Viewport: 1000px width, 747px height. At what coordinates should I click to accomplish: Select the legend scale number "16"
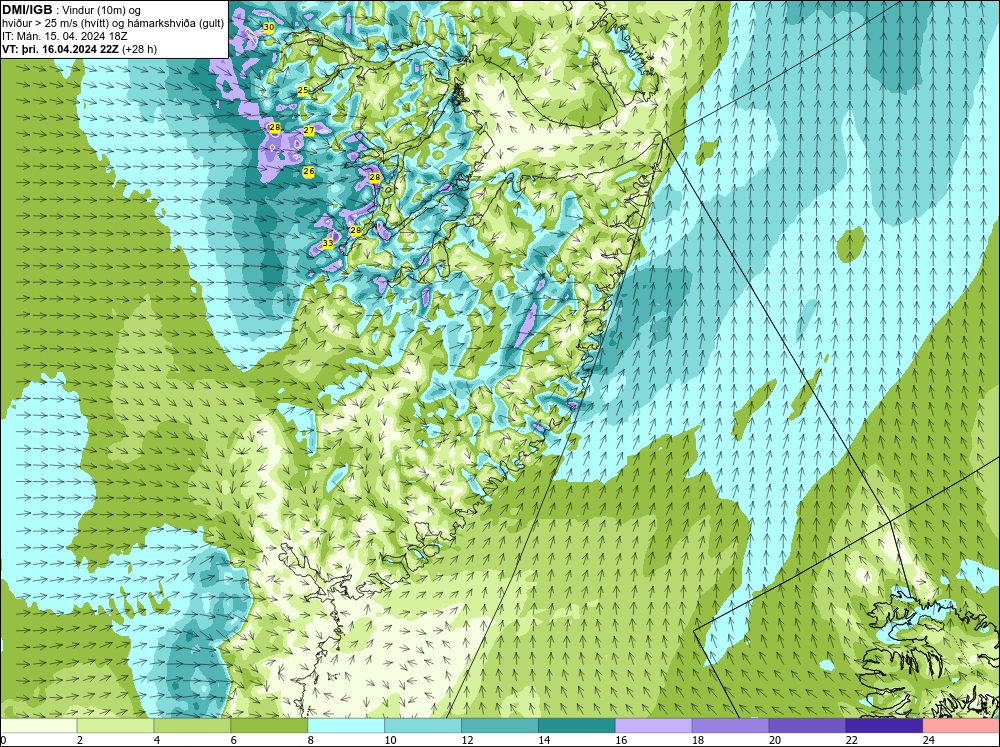[x=621, y=740]
